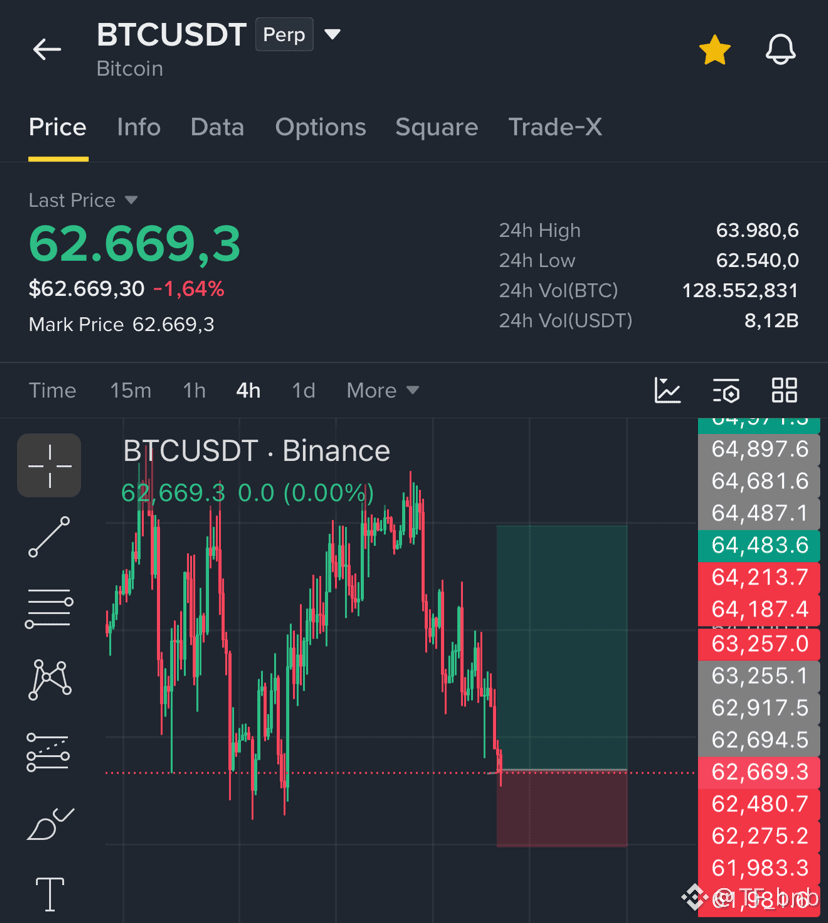
Task: Click the gray 62,917.5 price label
Action: coord(759,708)
